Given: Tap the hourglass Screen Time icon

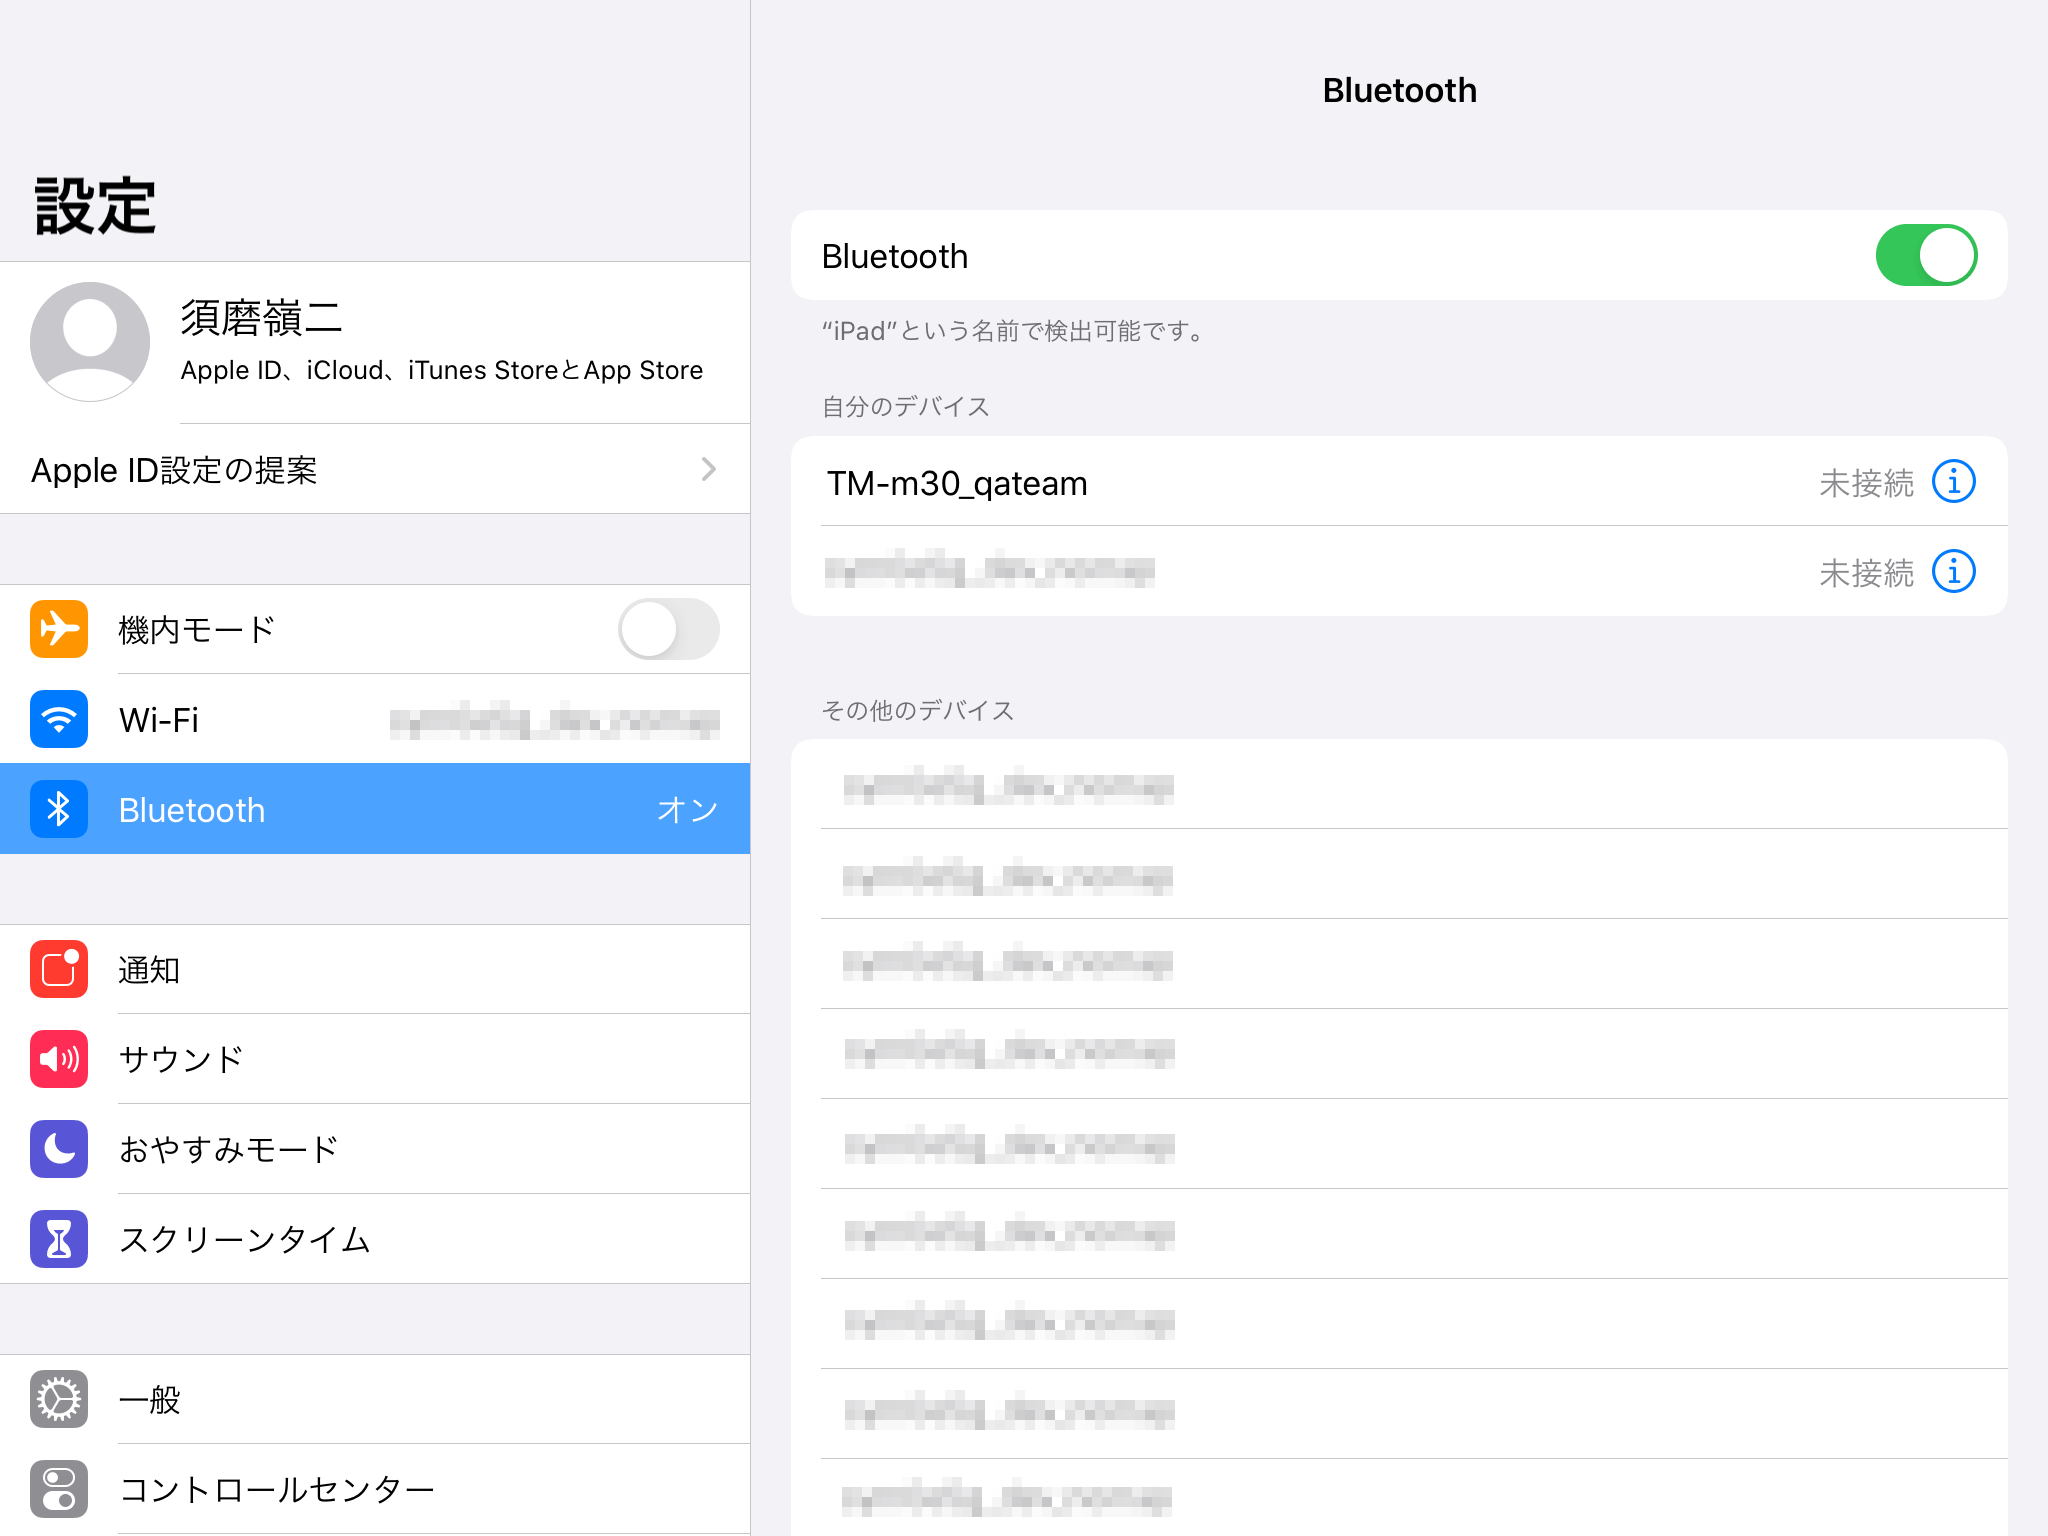Looking at the screenshot, I should (59, 1239).
